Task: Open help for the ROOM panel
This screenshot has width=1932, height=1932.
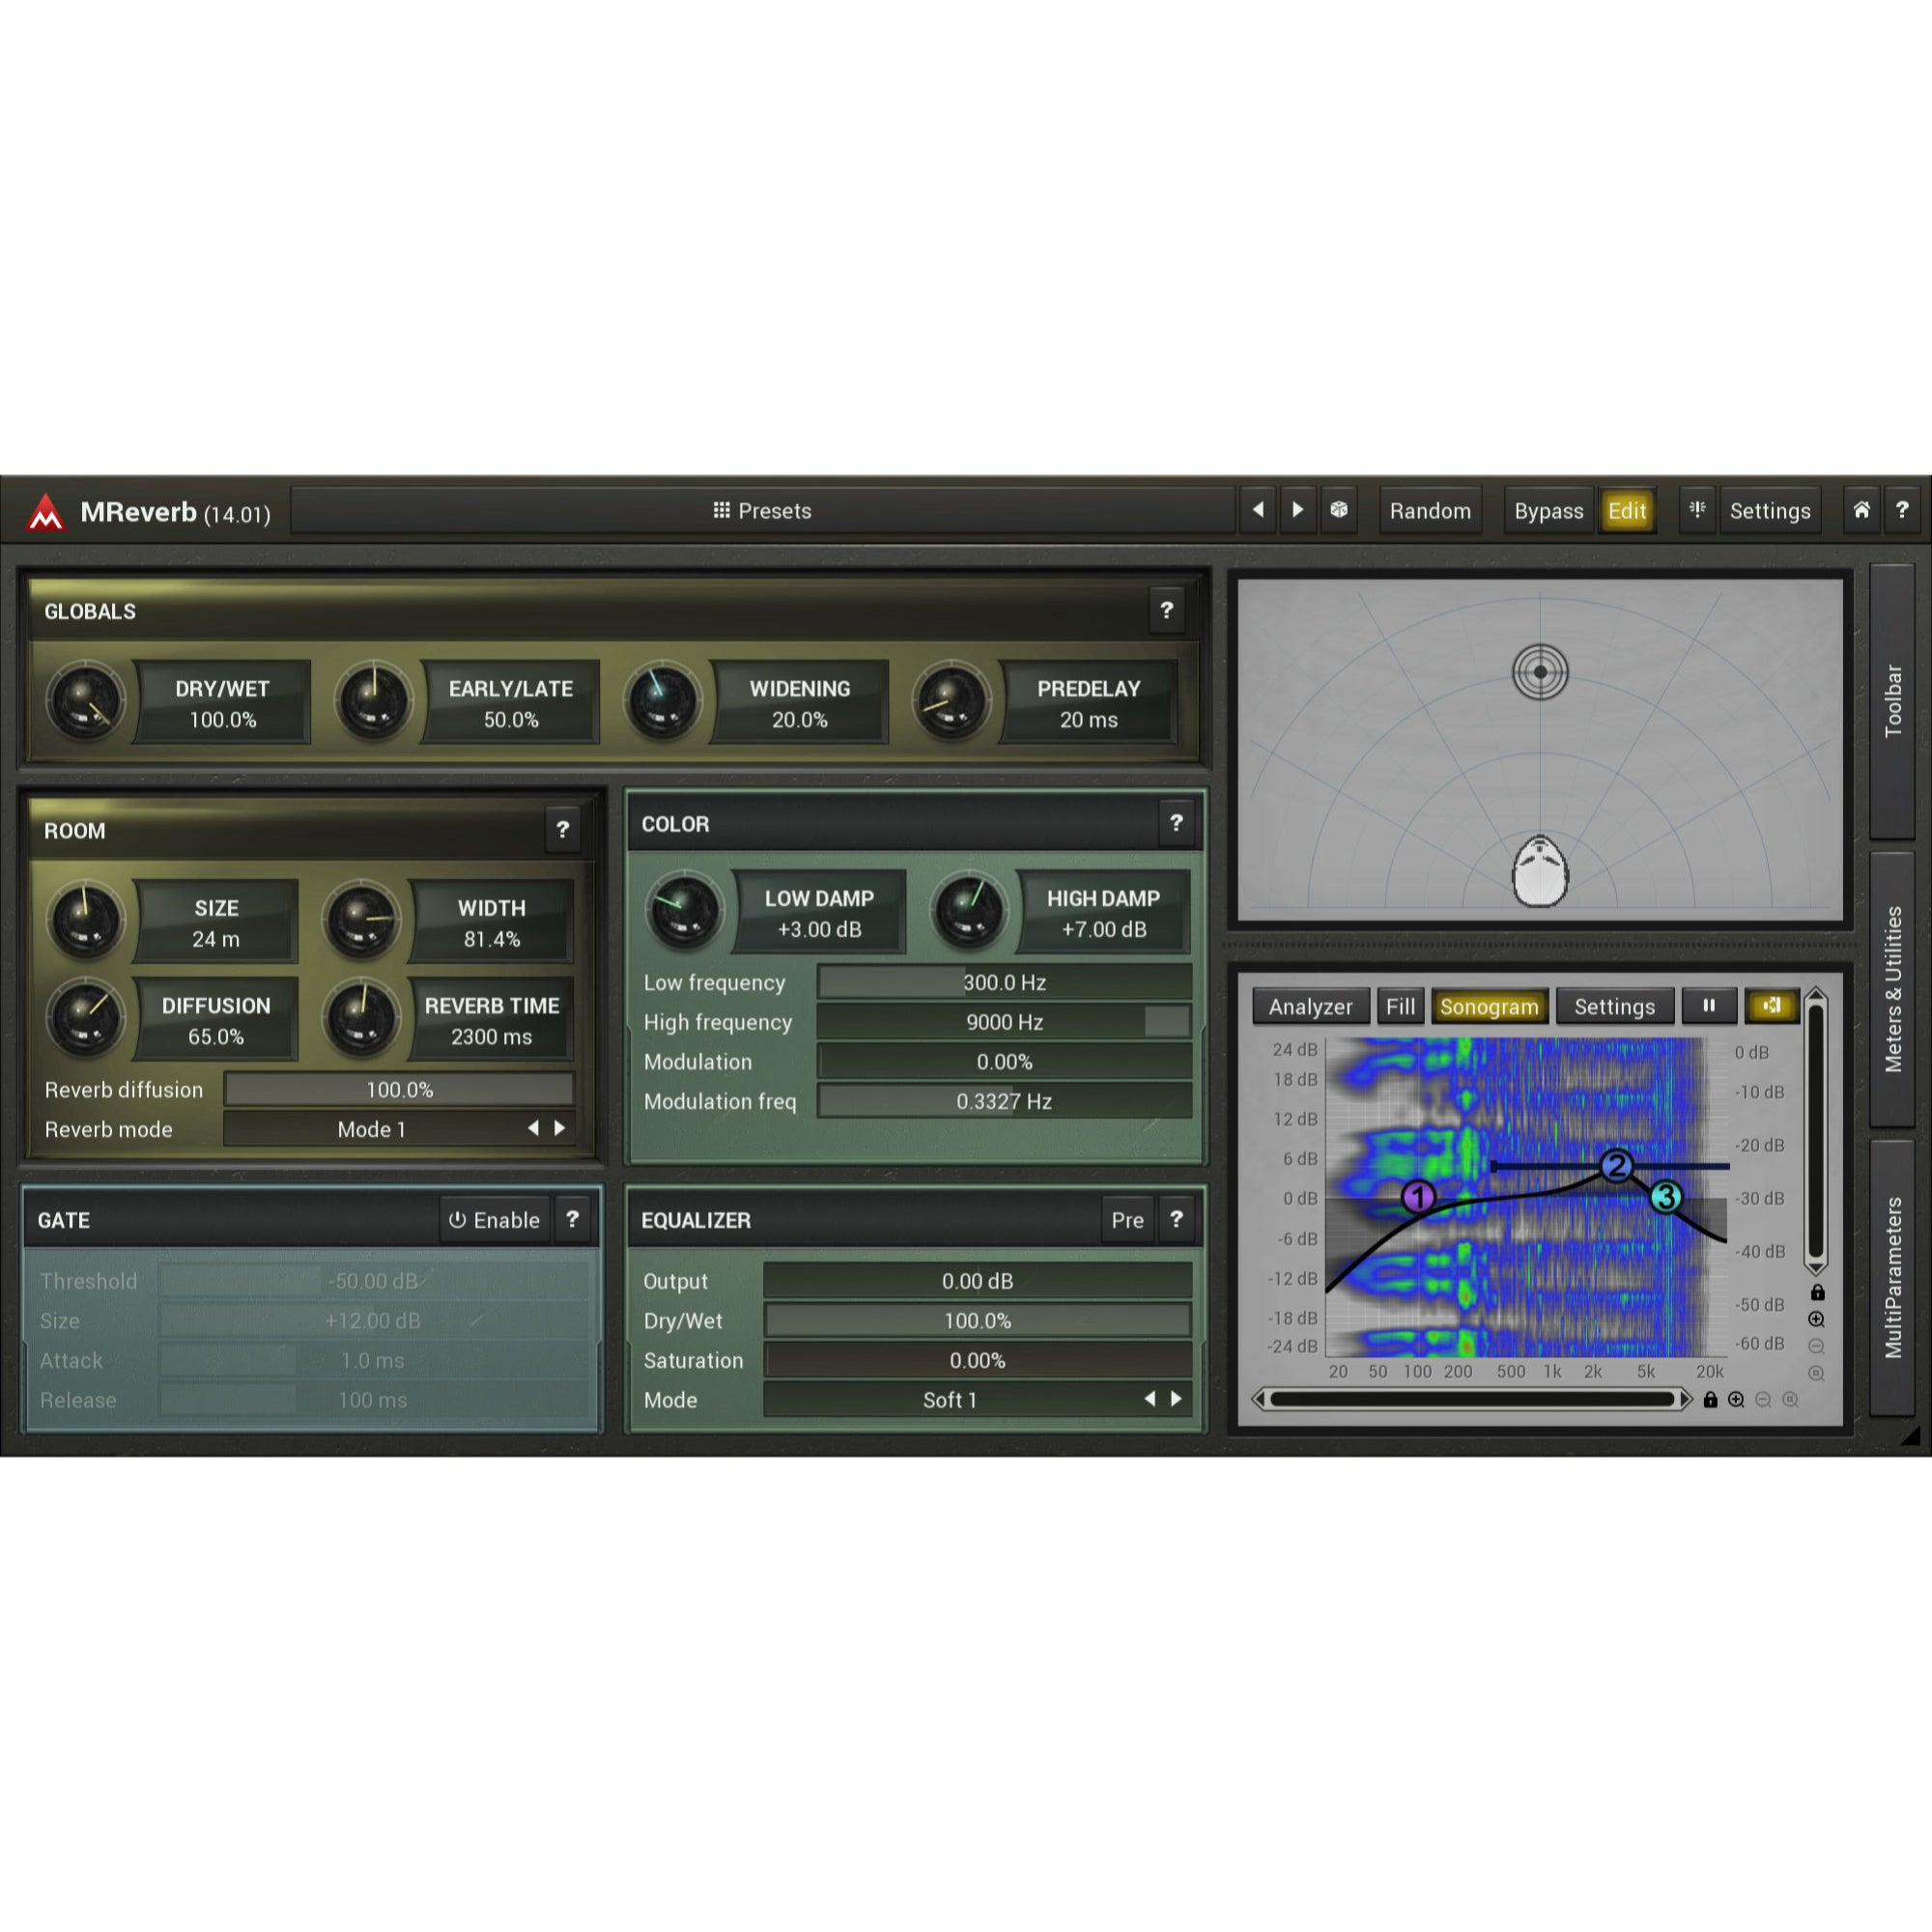Action: 563,830
